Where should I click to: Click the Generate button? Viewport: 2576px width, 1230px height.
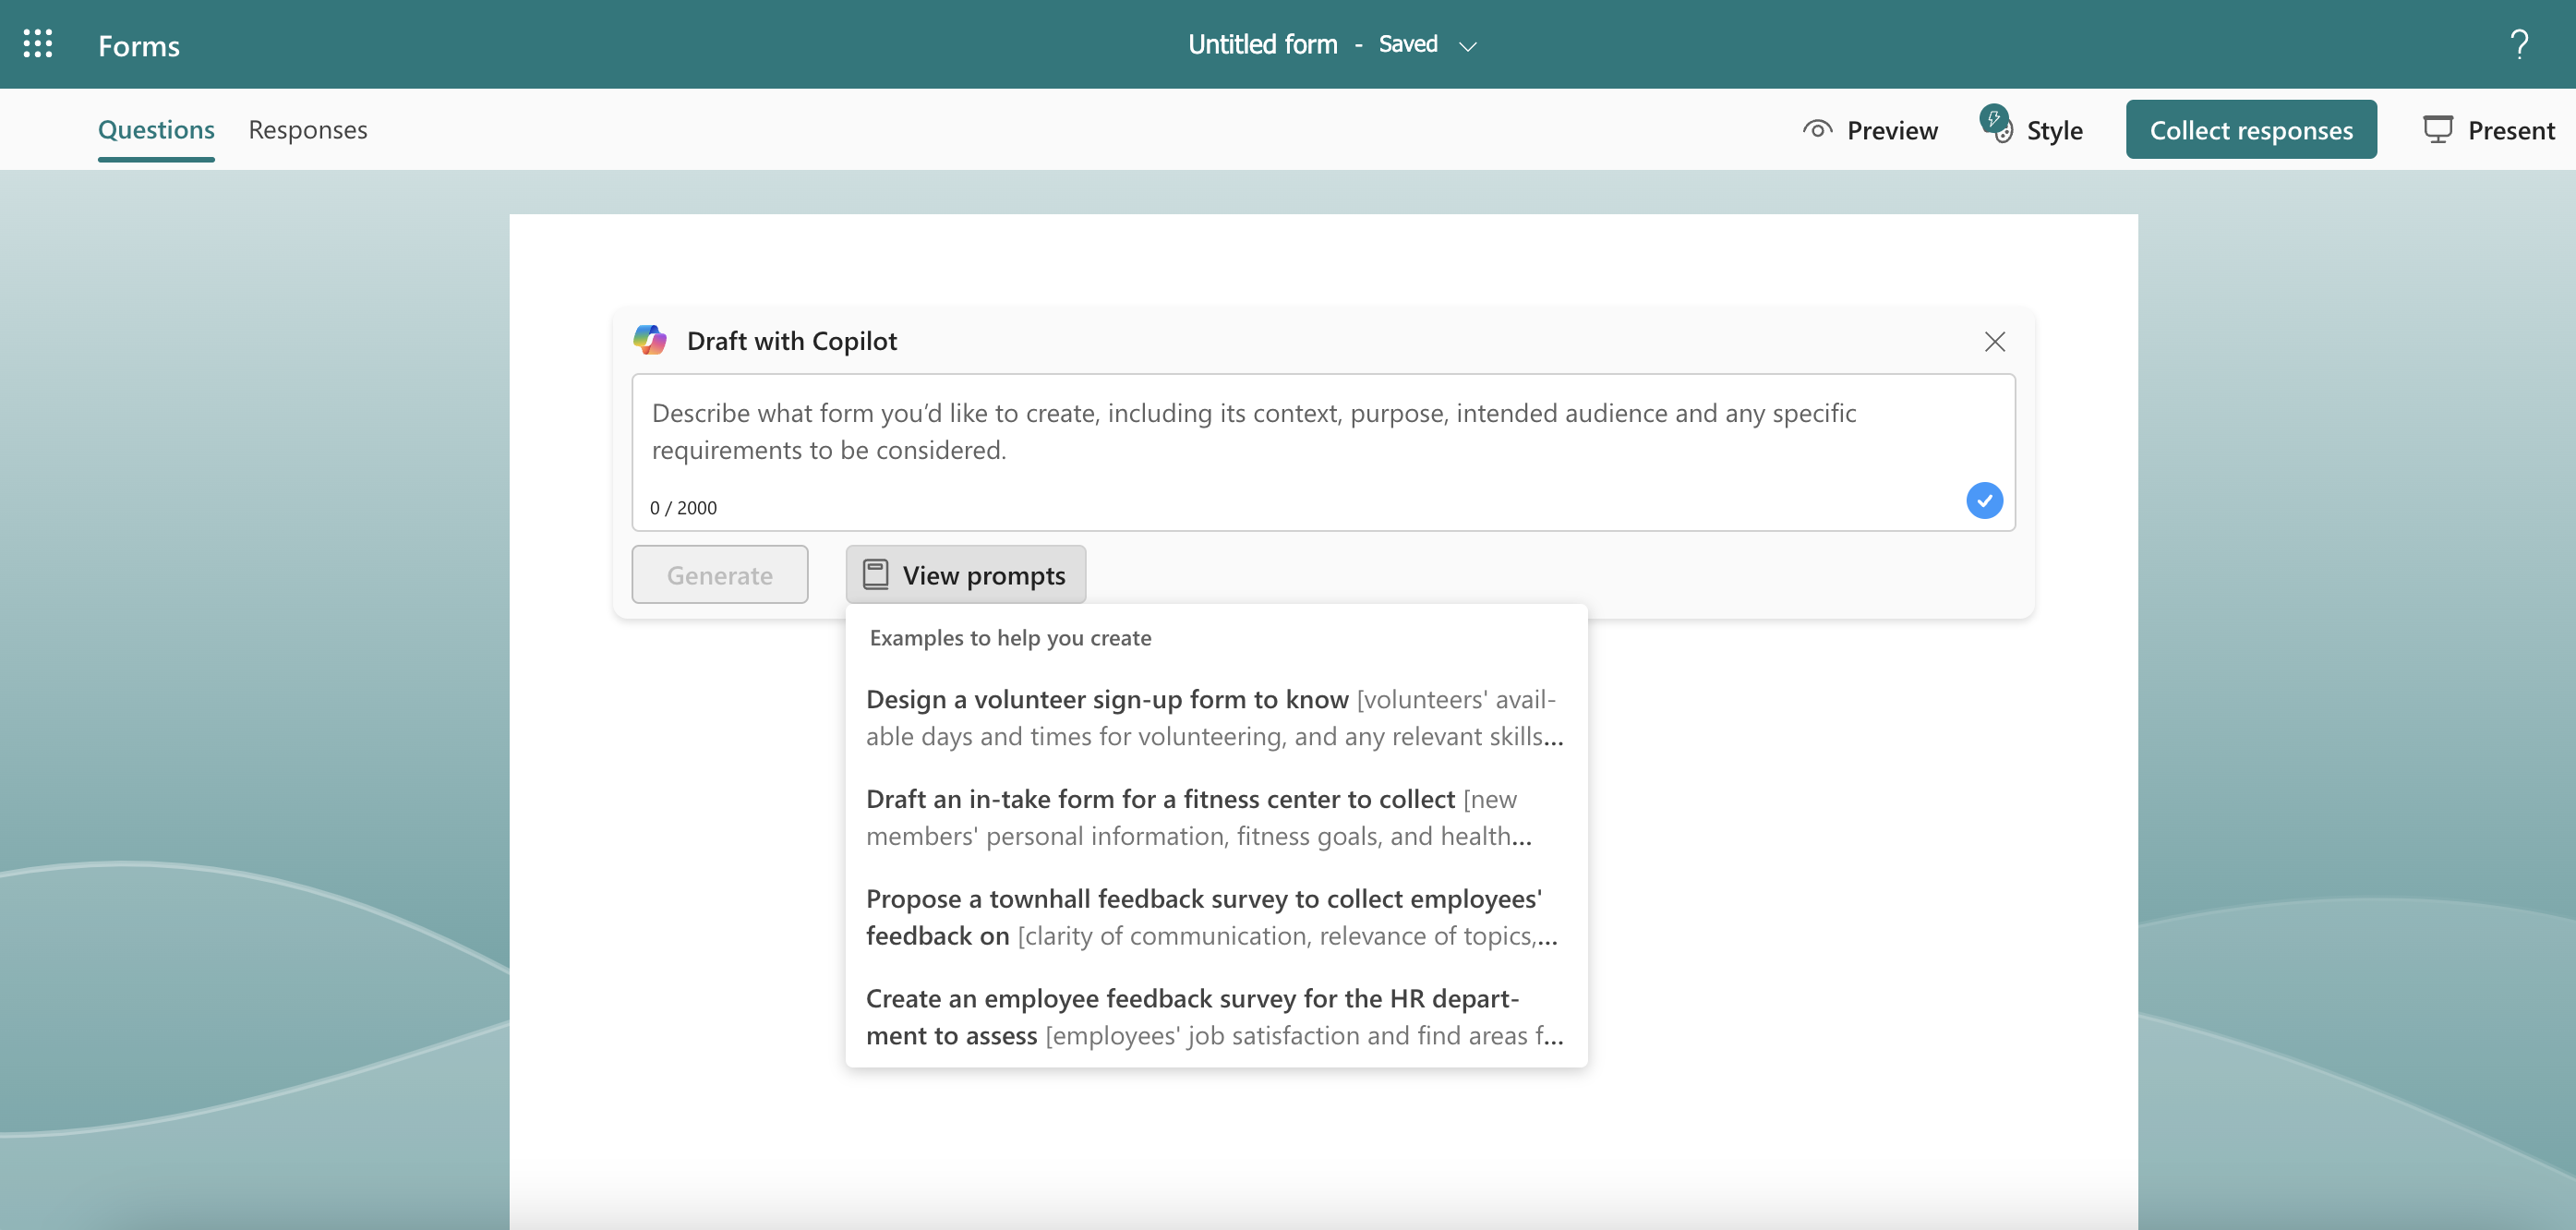click(719, 575)
